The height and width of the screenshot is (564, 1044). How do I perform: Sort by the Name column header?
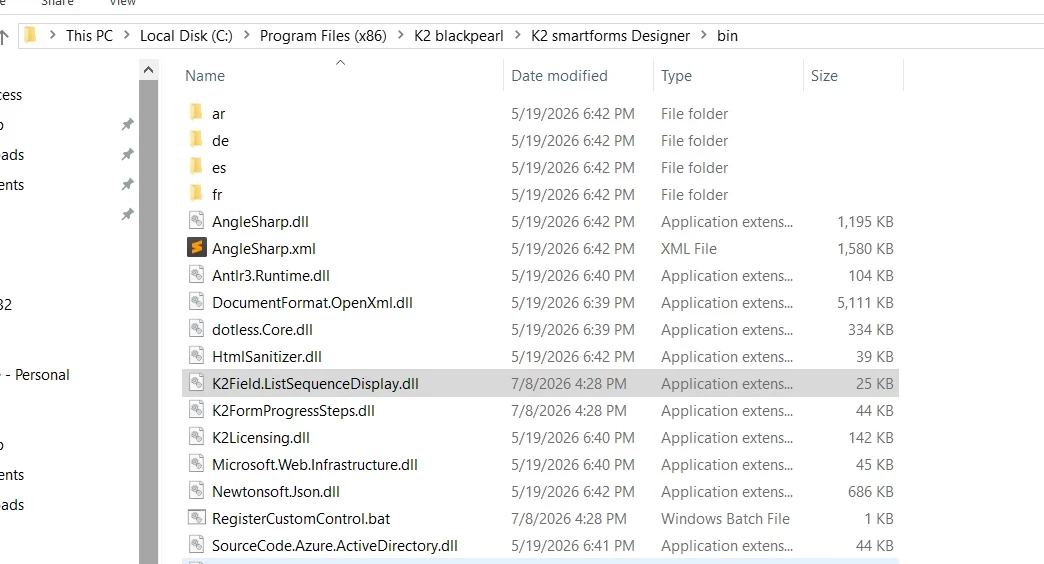pos(204,76)
